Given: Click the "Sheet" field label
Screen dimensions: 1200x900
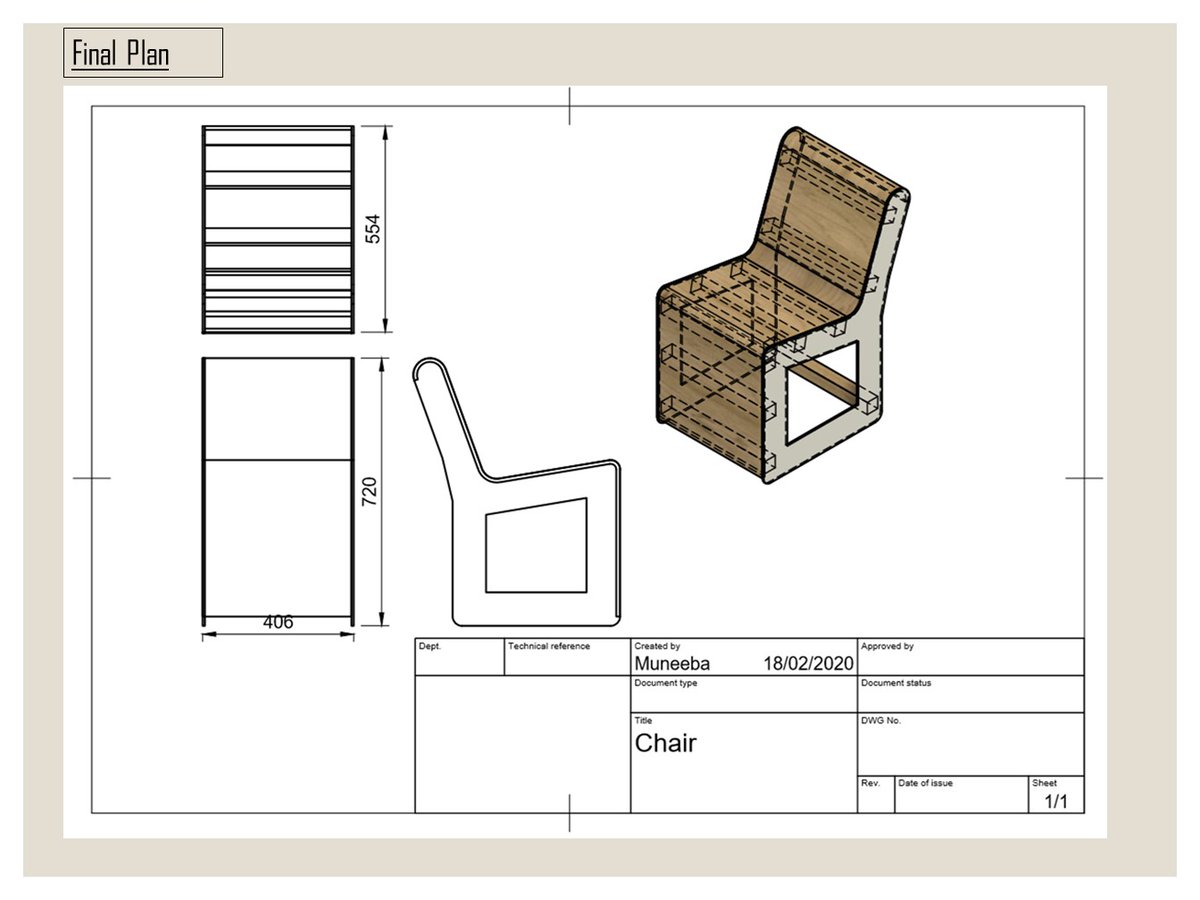Looking at the screenshot, I should click(1044, 783).
